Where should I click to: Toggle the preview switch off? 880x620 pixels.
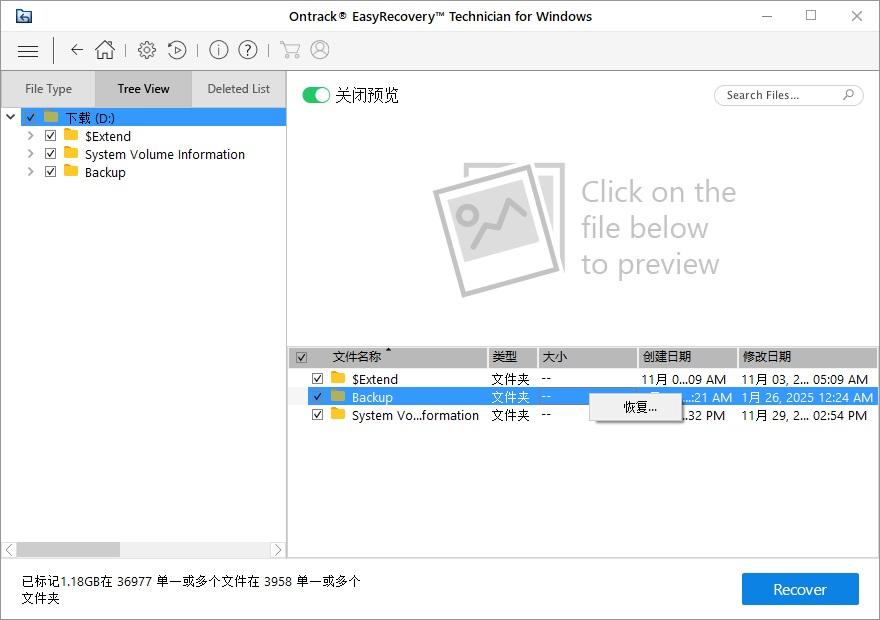[x=316, y=95]
